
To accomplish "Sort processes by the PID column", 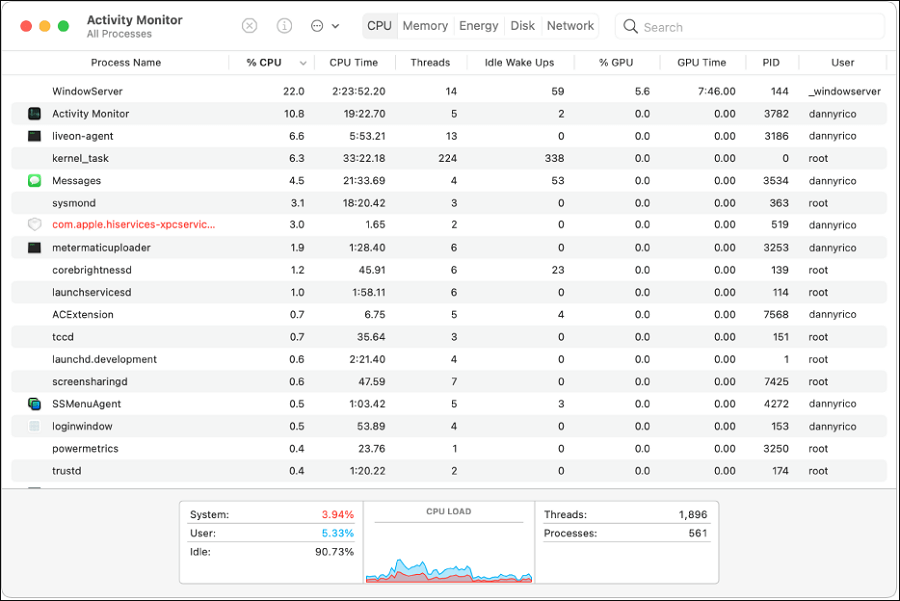I will click(771, 62).
